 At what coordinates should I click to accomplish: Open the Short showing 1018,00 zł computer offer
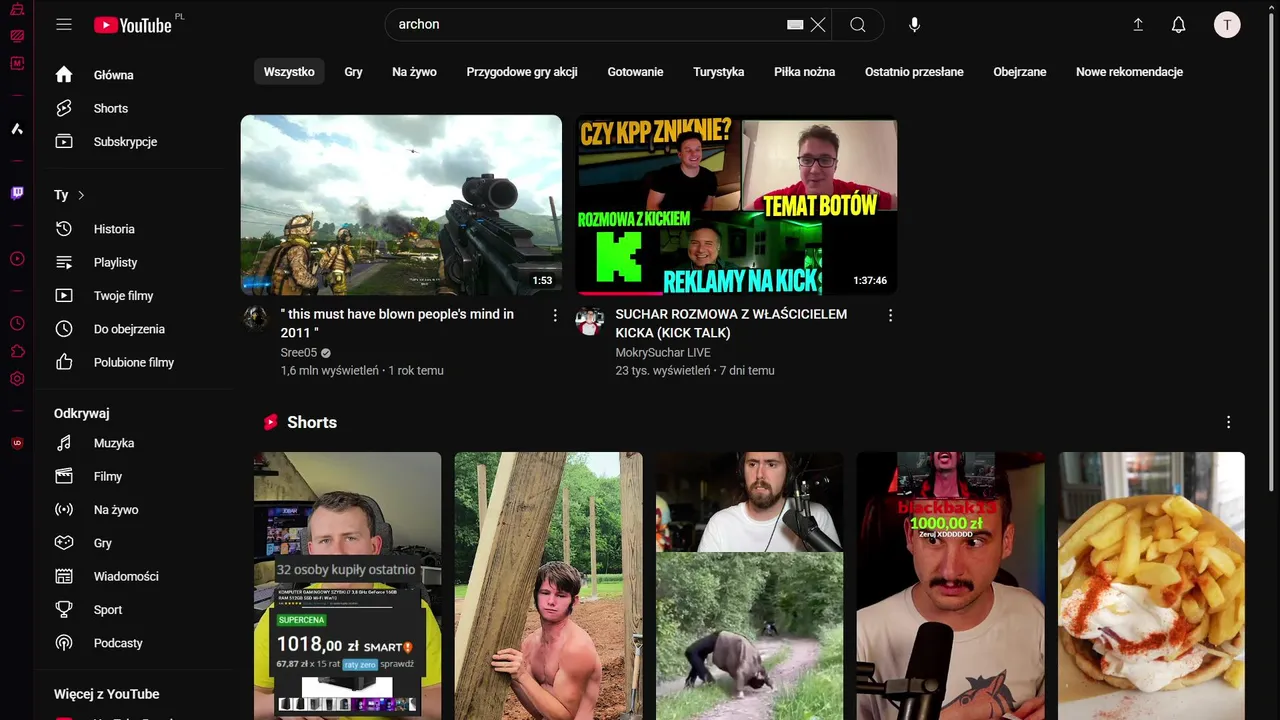[x=347, y=586]
